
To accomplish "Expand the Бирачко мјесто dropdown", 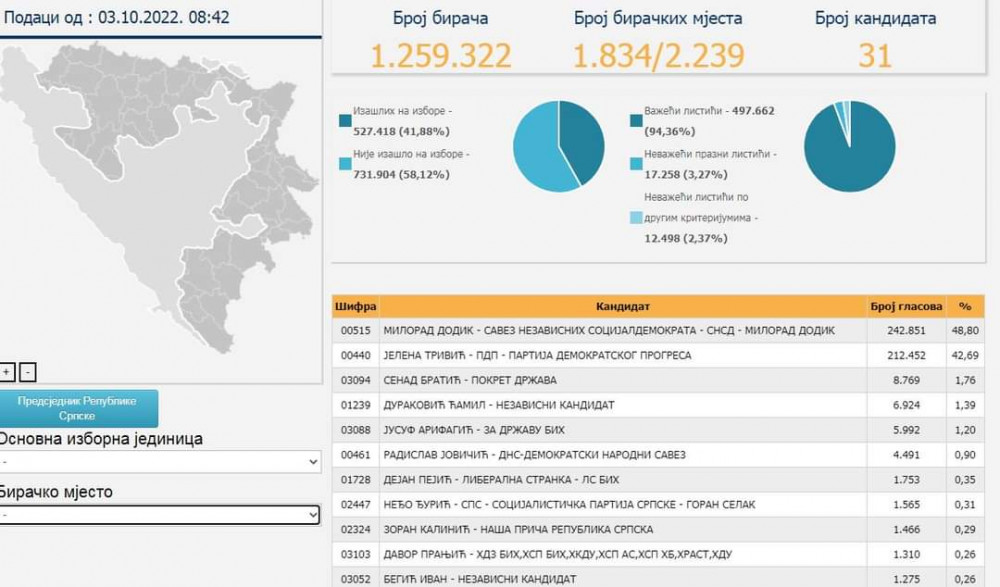I will click(160, 515).
